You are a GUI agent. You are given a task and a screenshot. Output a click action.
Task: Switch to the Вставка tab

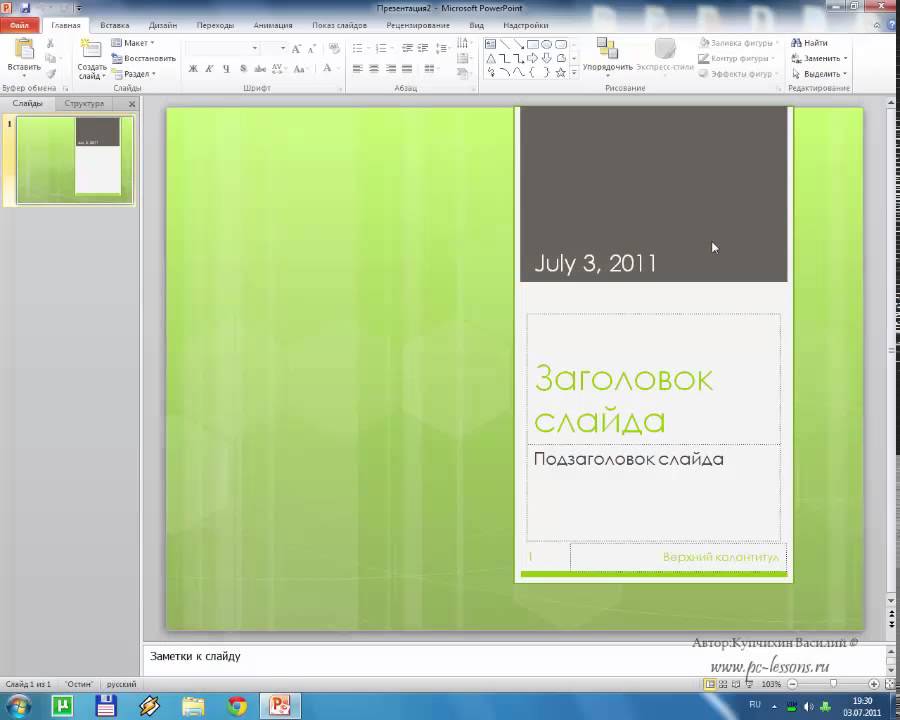pyautogui.click(x=114, y=25)
